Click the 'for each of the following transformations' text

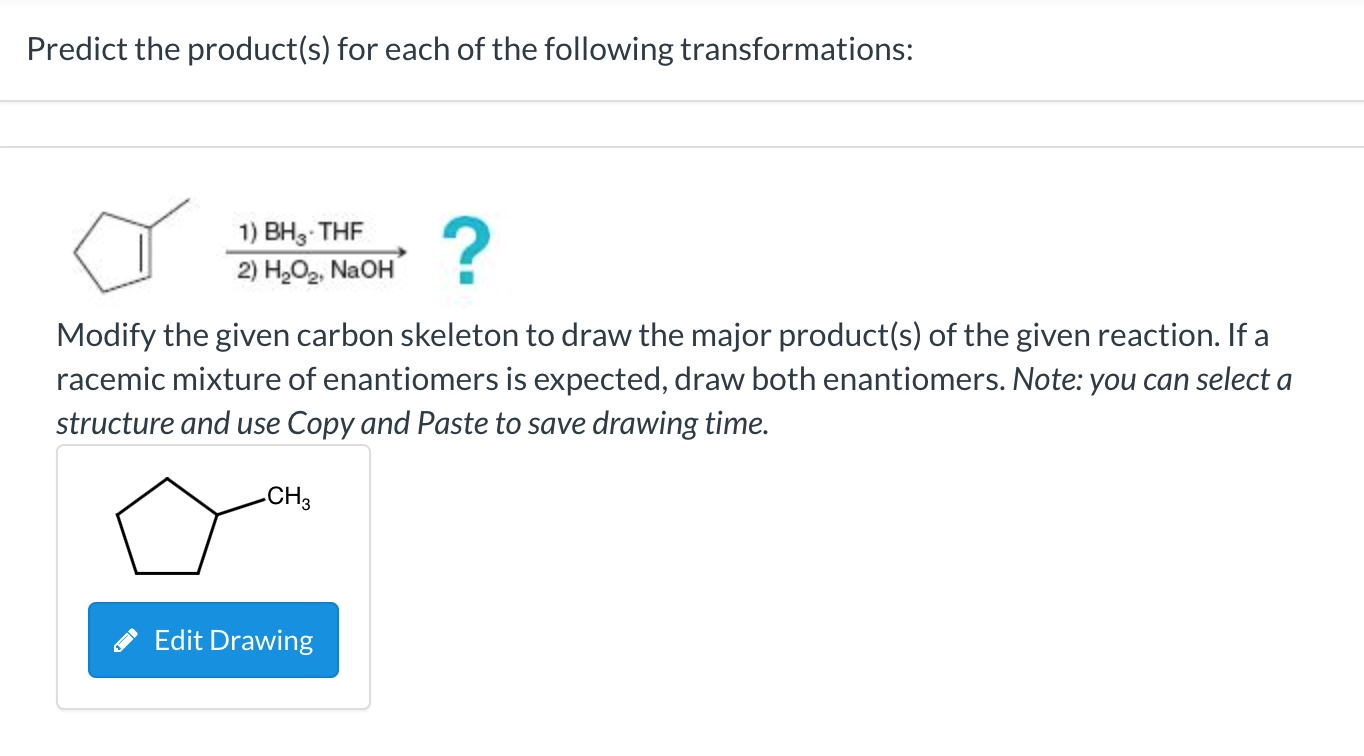coord(625,49)
